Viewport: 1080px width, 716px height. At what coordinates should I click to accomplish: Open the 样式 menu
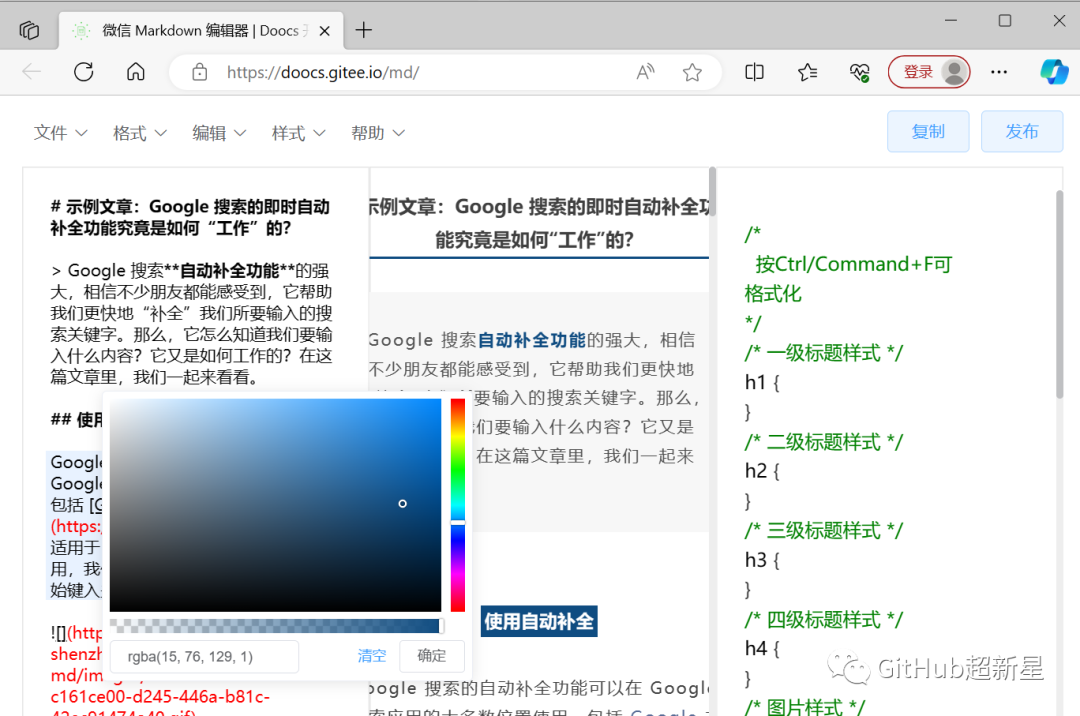(298, 132)
